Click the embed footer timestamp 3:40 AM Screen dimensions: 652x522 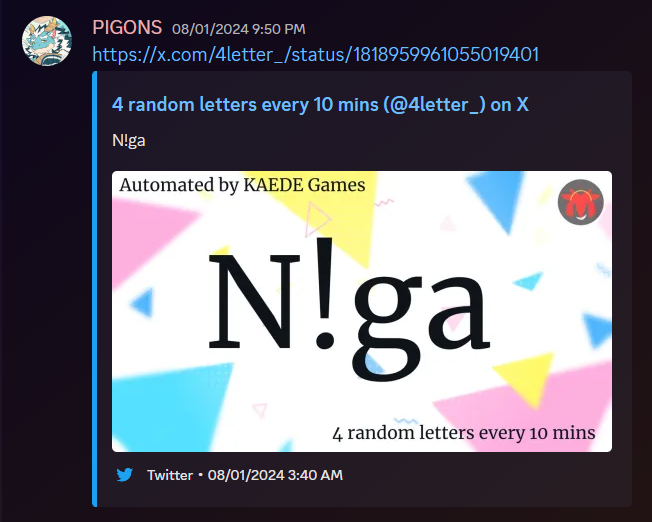click(275, 475)
